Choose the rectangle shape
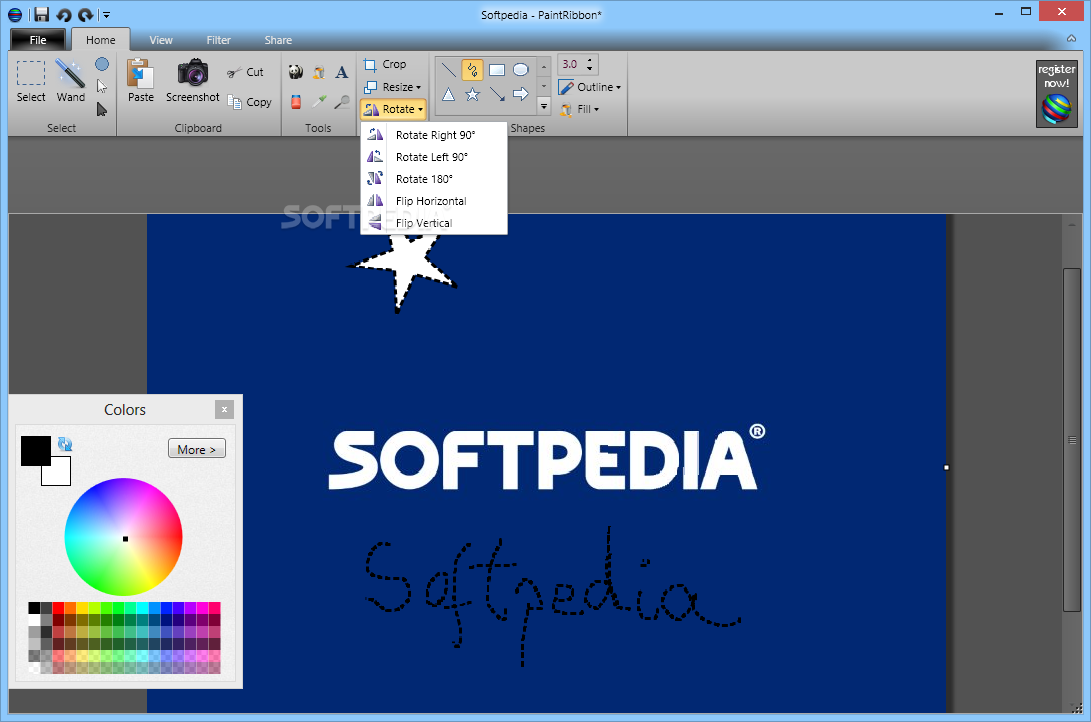Screen dimensions: 1091x722 (x=497, y=70)
